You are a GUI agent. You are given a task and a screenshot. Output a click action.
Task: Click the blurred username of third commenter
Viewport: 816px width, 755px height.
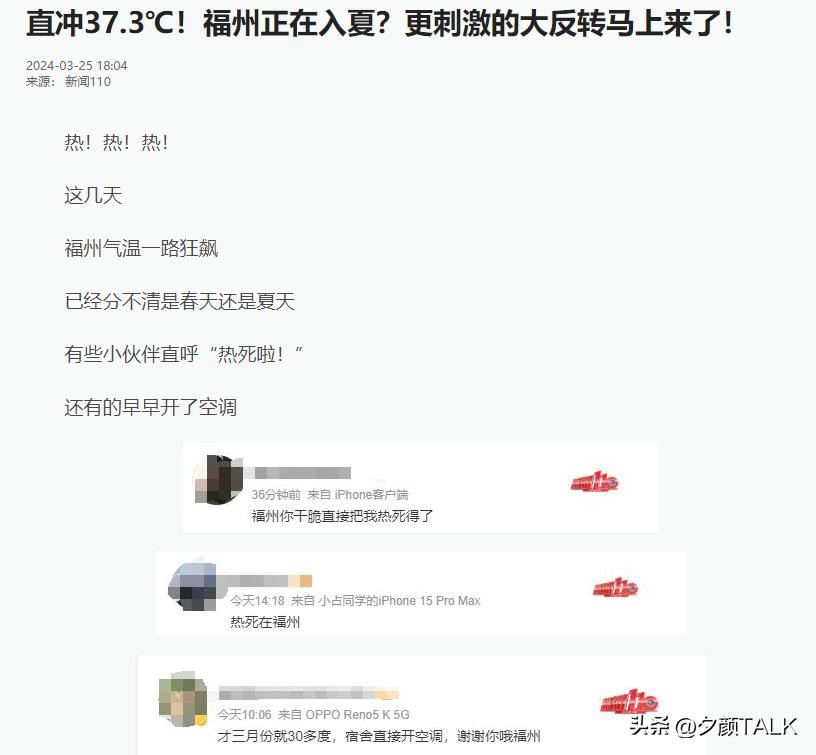[309, 693]
